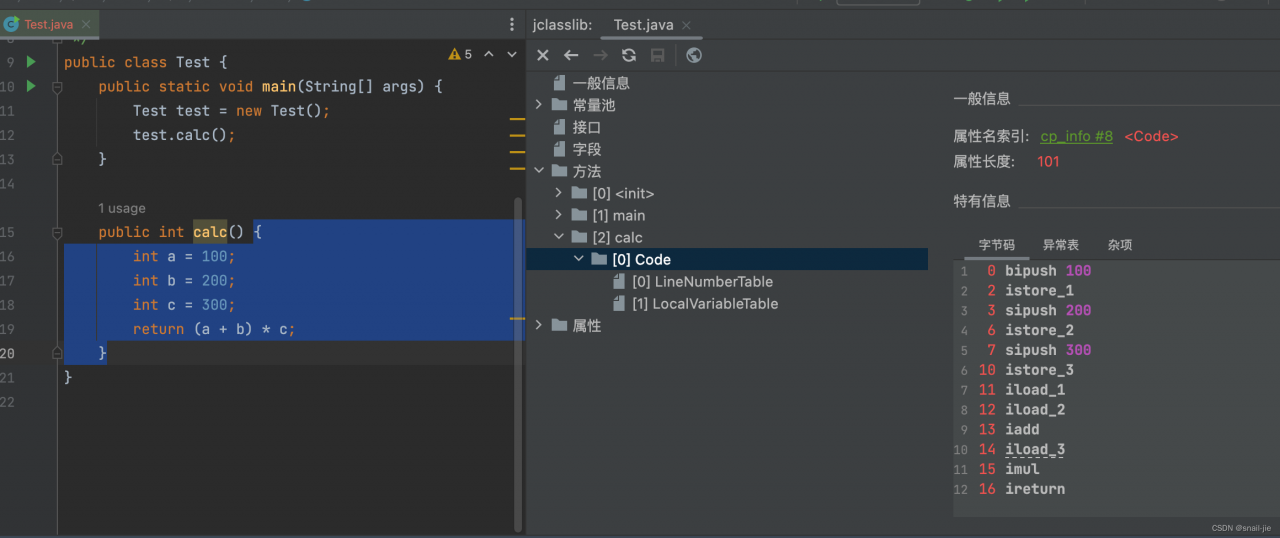Collapse the 方法 tree node
The height and width of the screenshot is (538, 1280).
[538, 171]
